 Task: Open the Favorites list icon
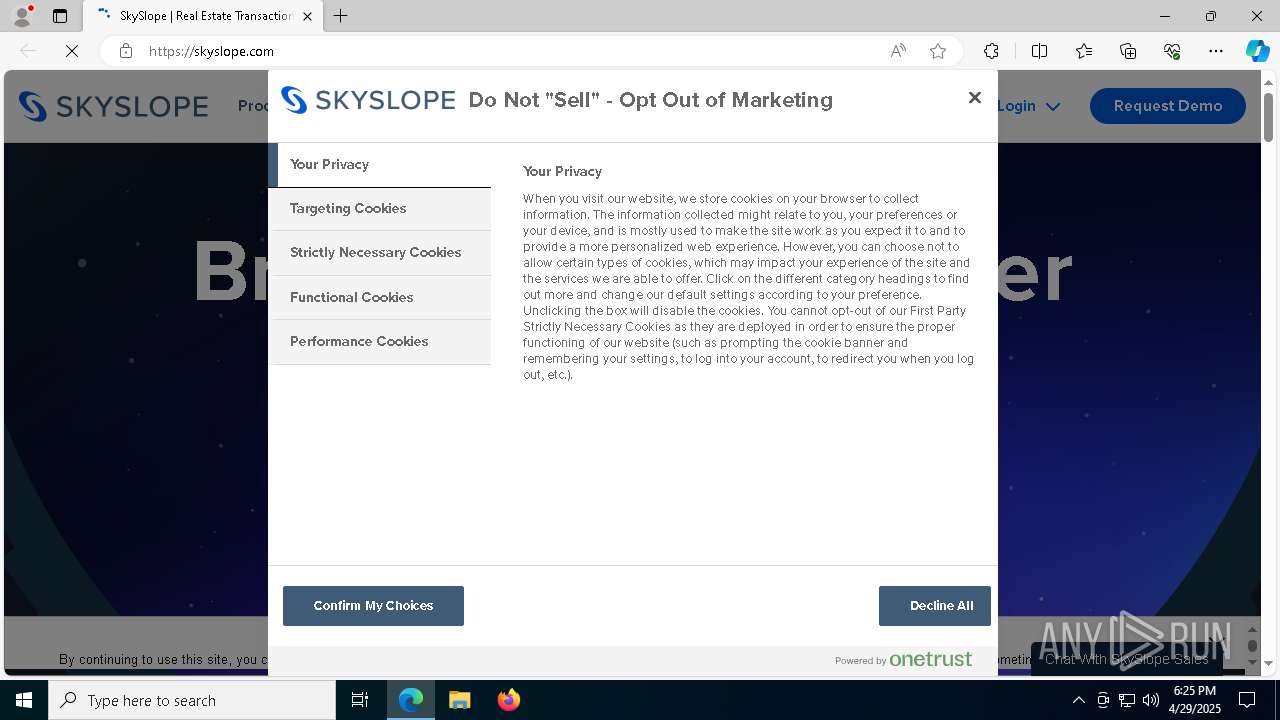[x=1084, y=51]
